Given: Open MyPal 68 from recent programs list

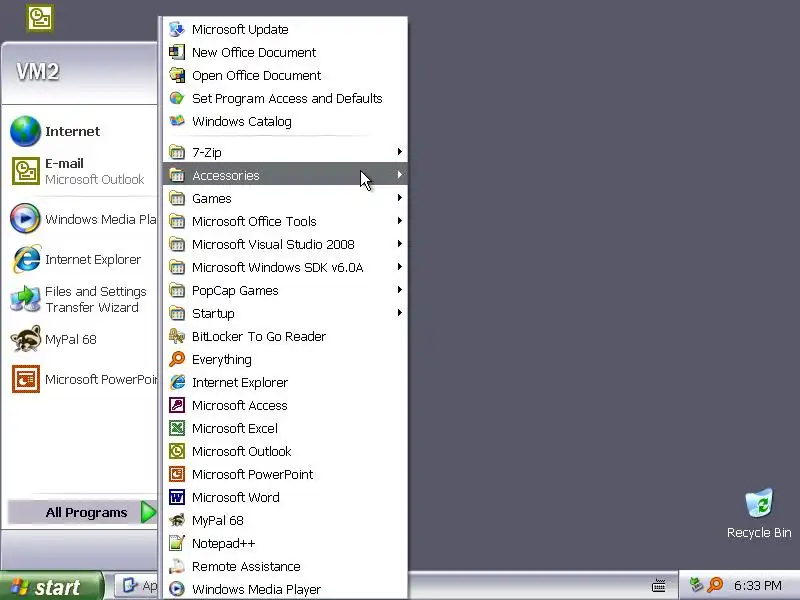Looking at the screenshot, I should click(83, 339).
